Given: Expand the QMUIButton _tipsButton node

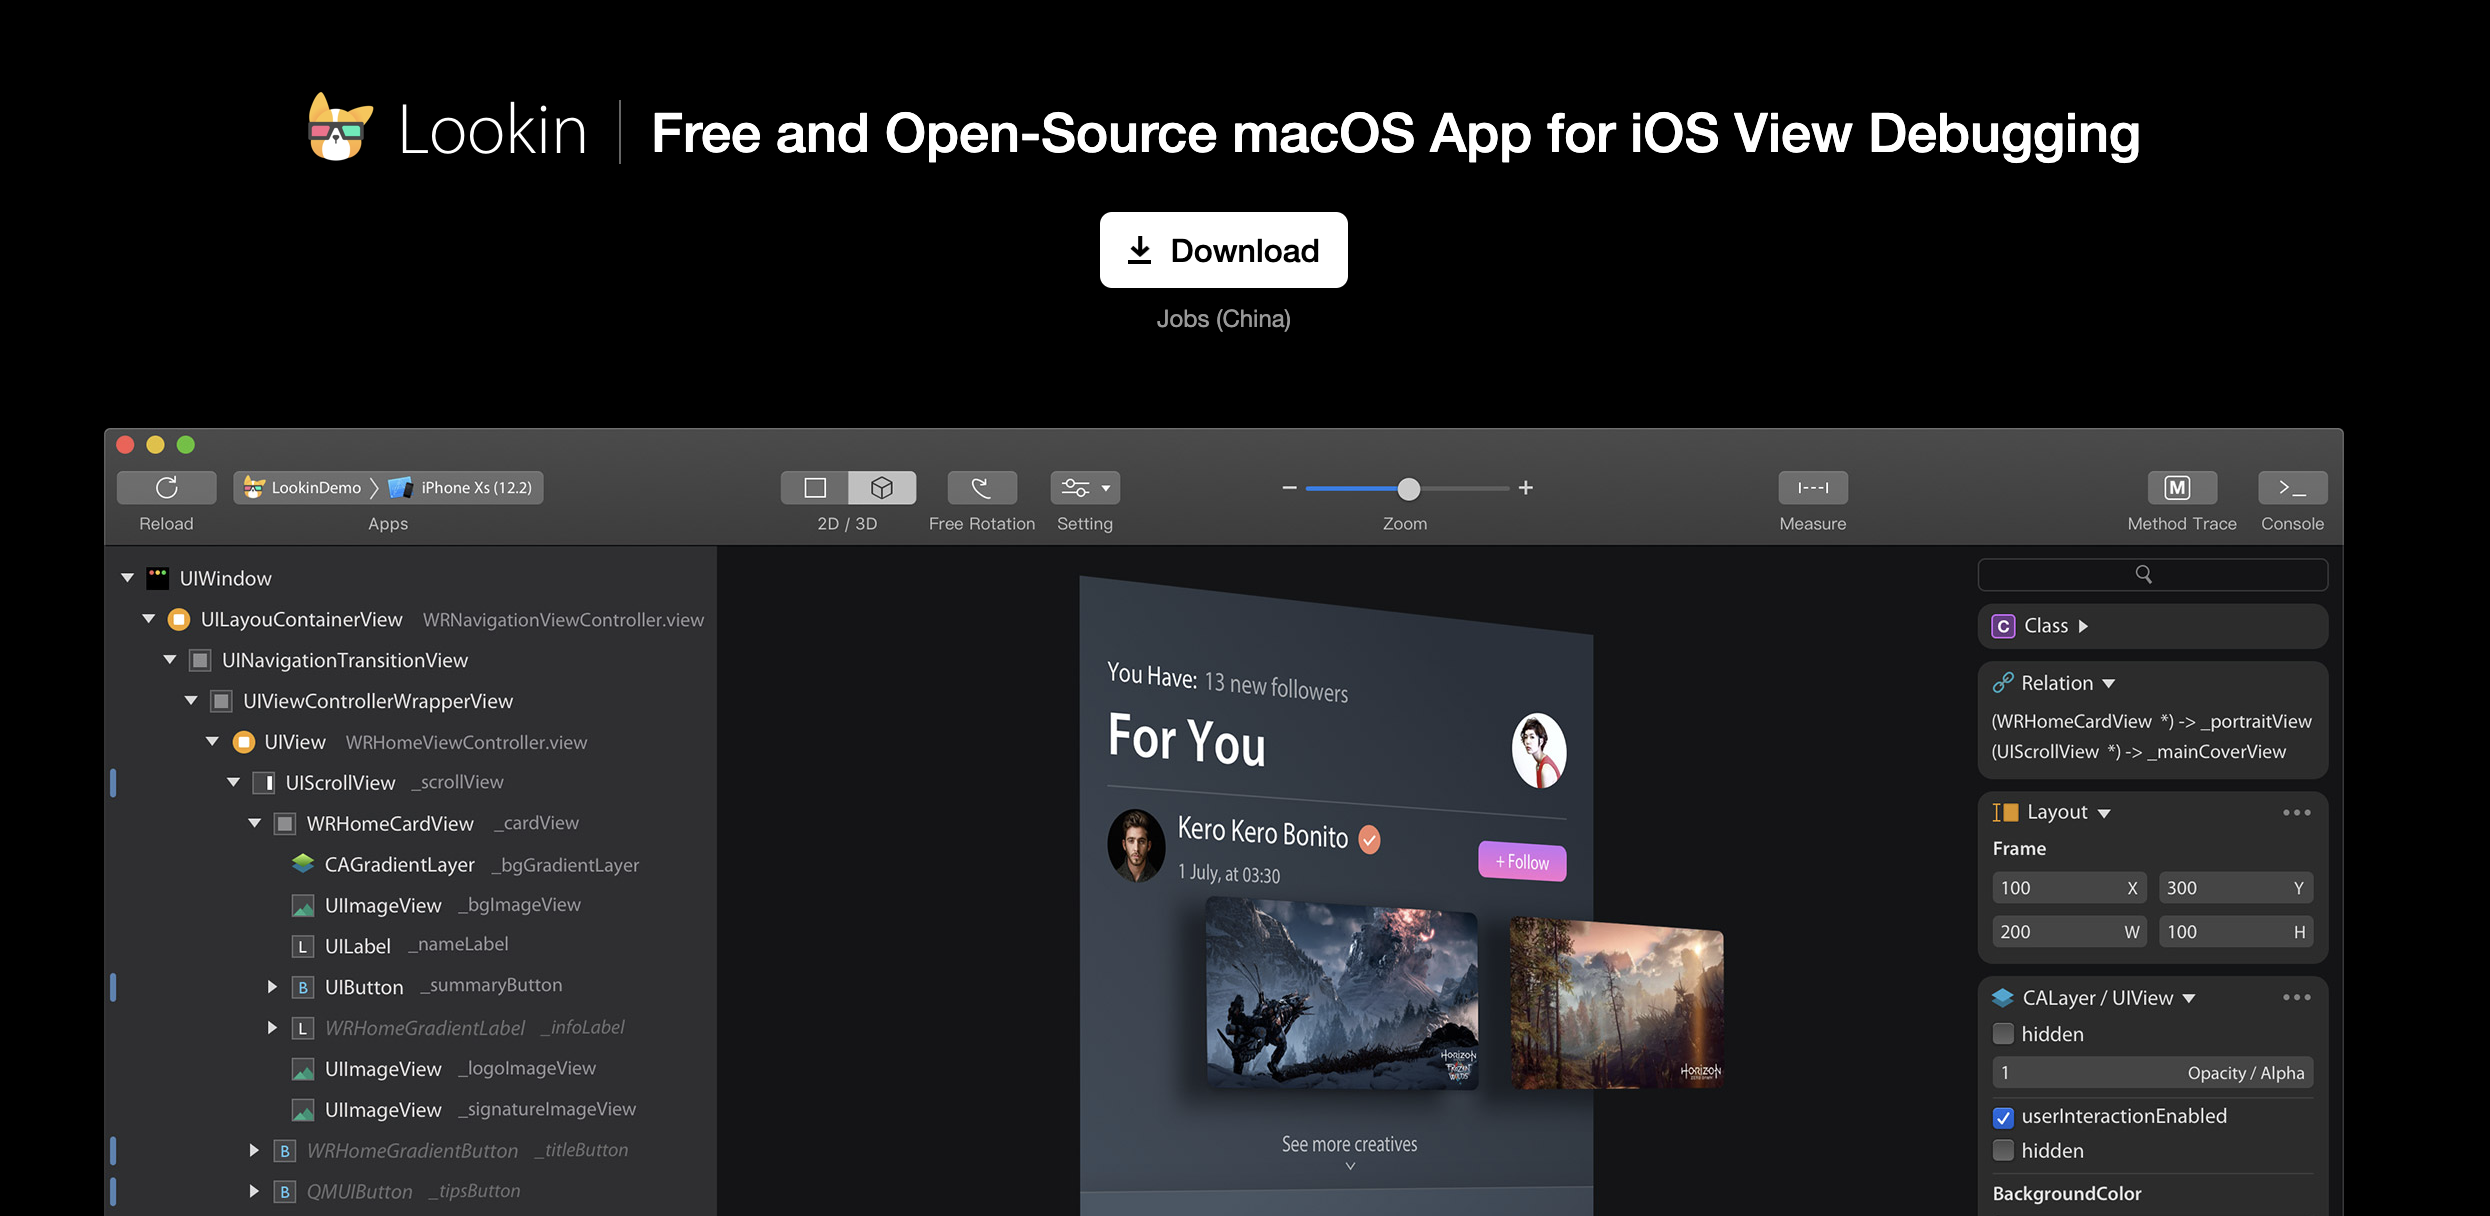Looking at the screenshot, I should click(x=254, y=1191).
